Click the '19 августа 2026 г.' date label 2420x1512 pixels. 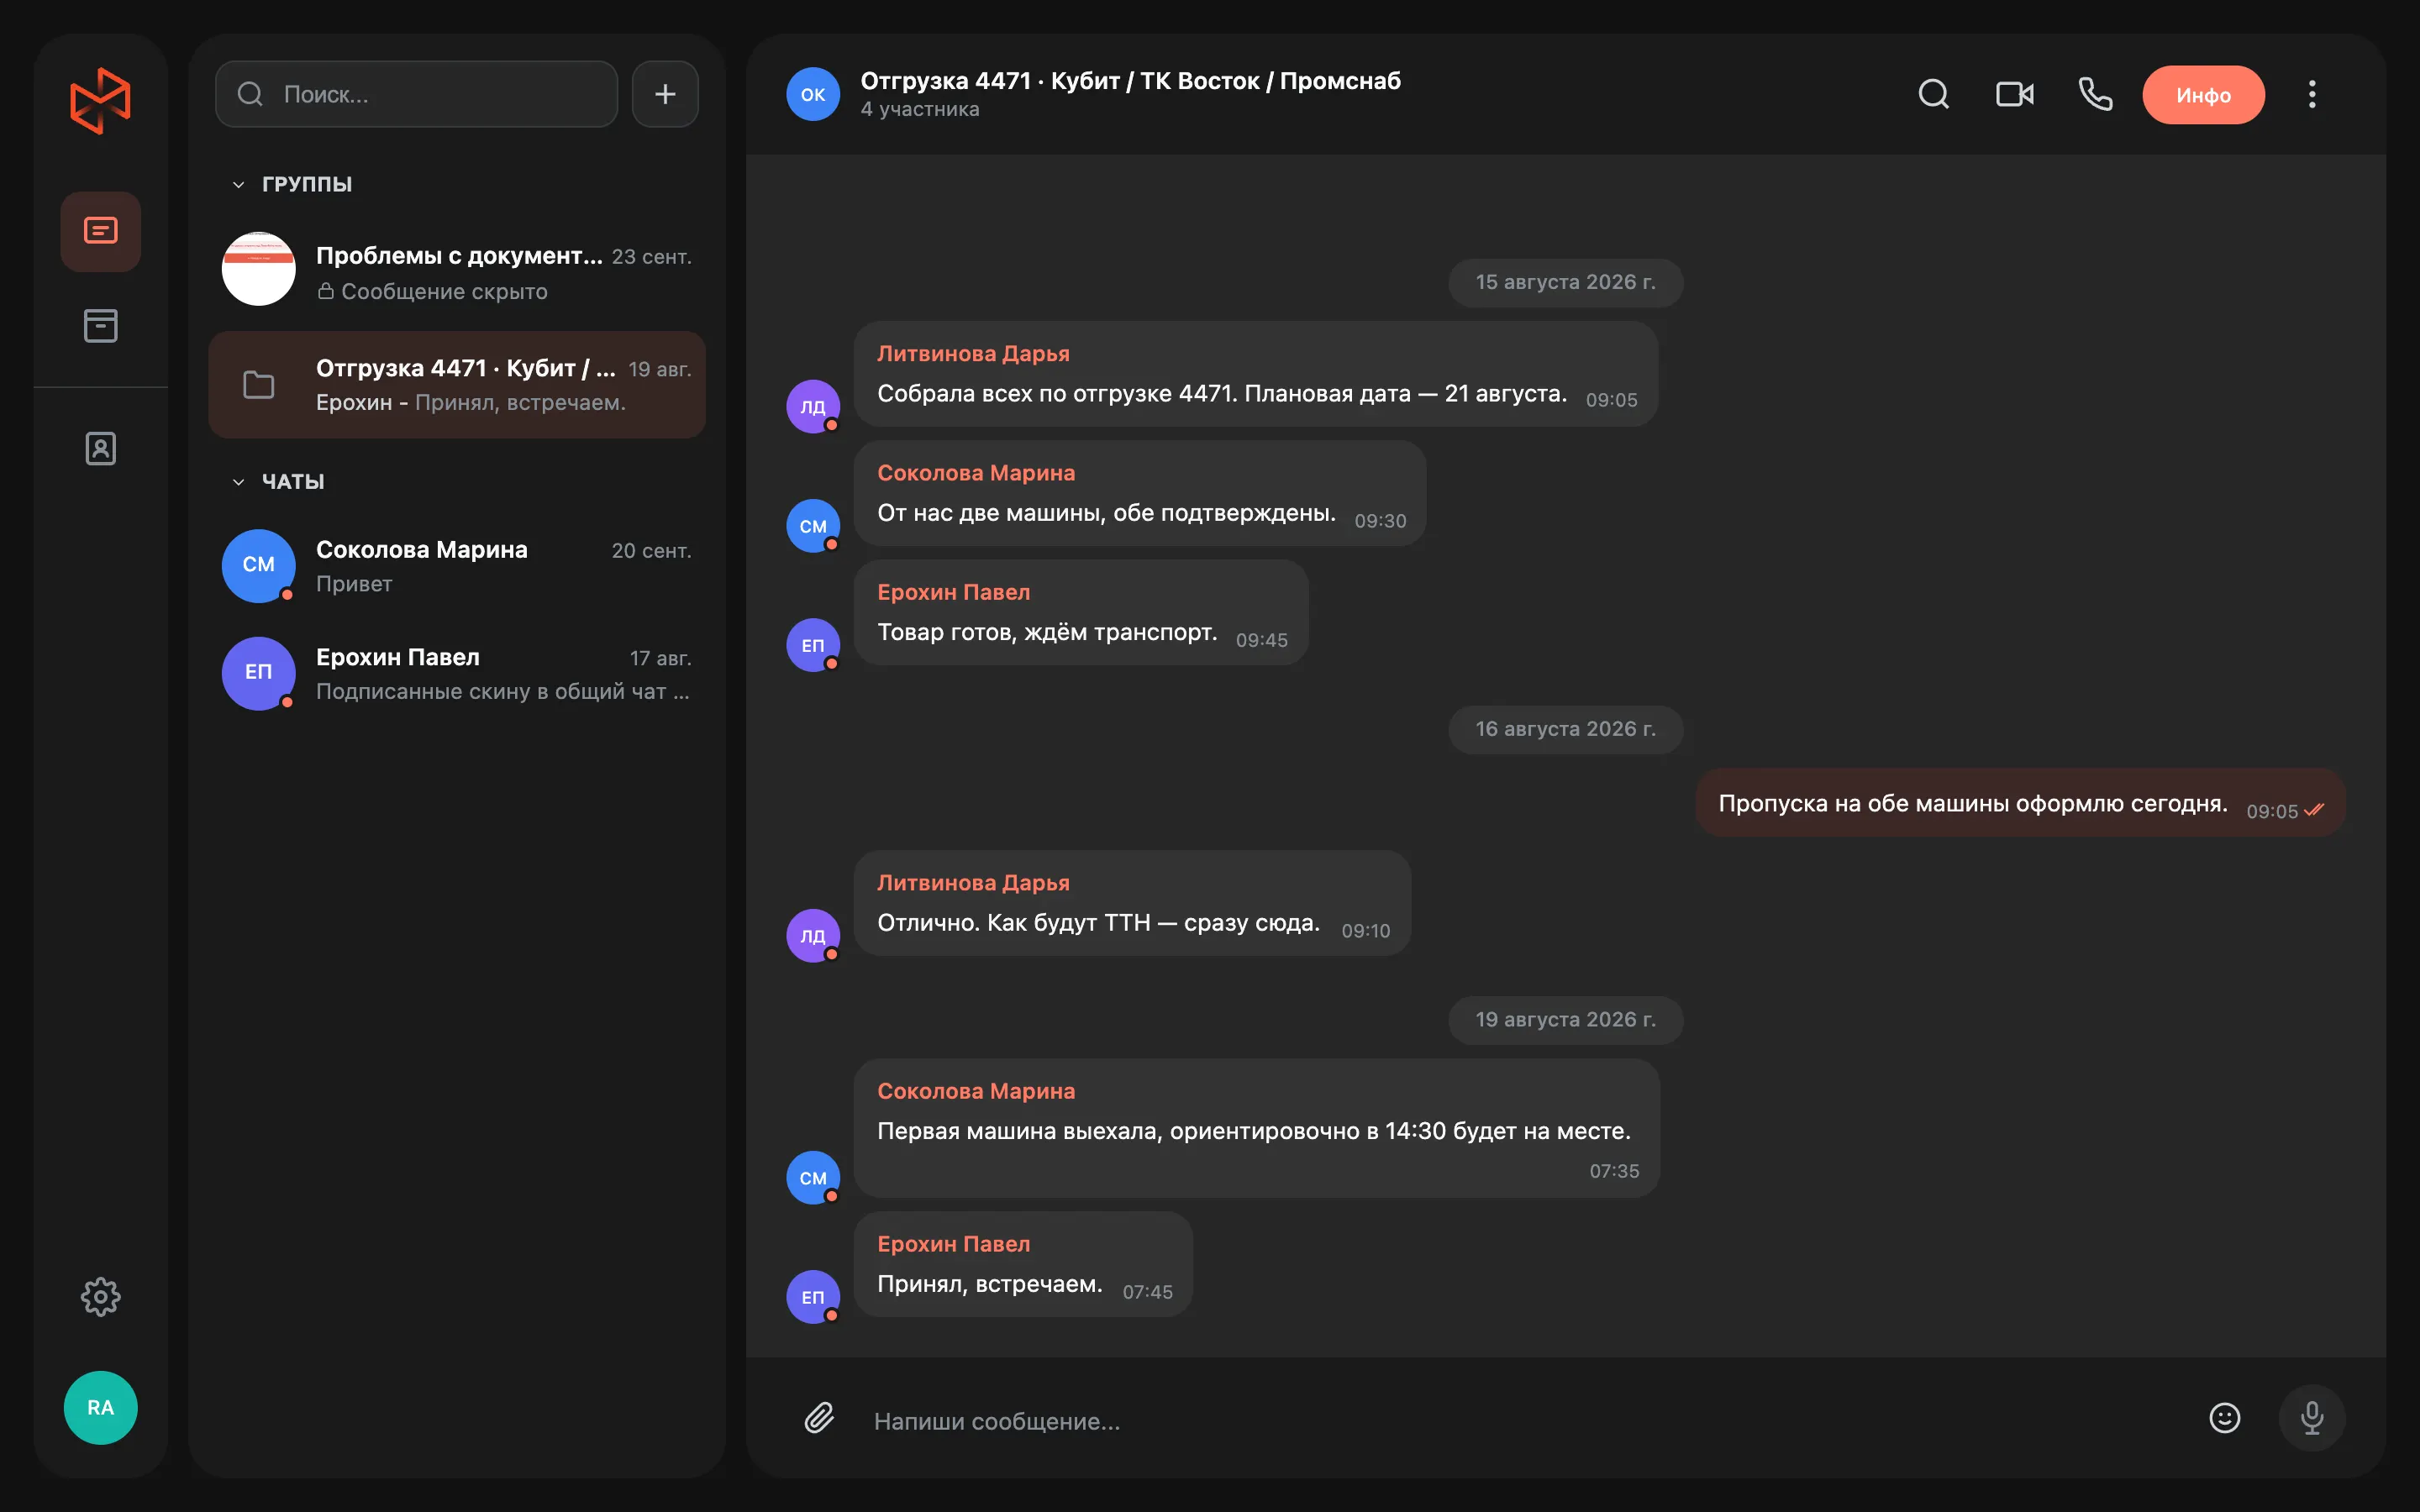1565,1019
